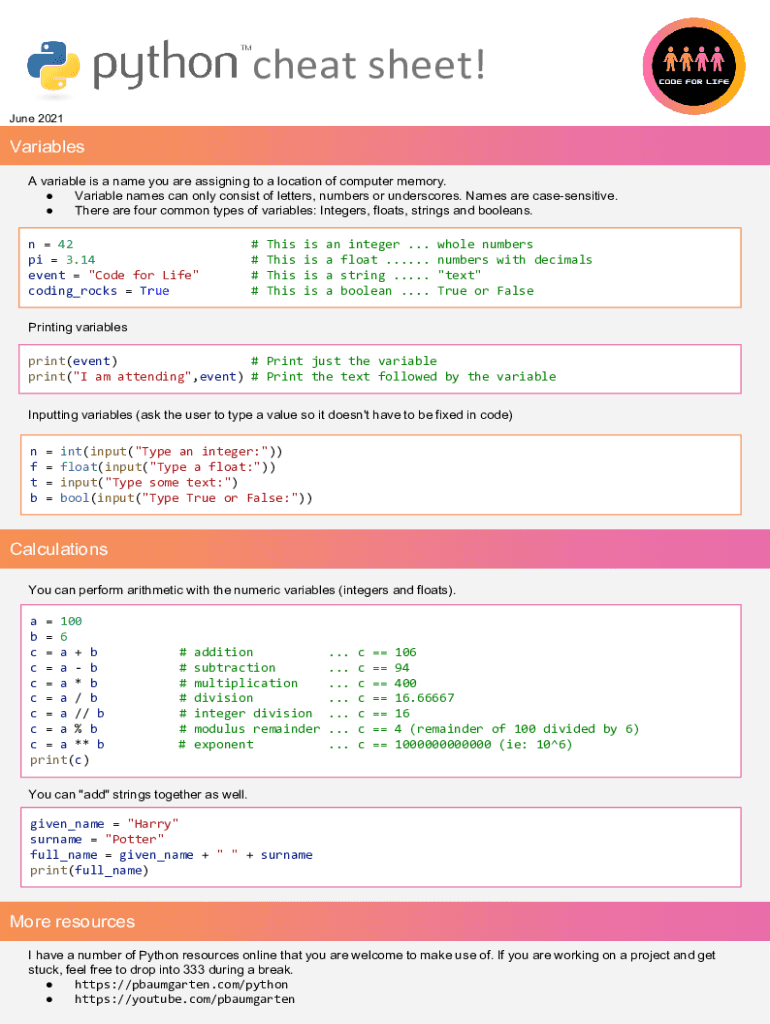Click the June 2021 date text

tap(37, 119)
